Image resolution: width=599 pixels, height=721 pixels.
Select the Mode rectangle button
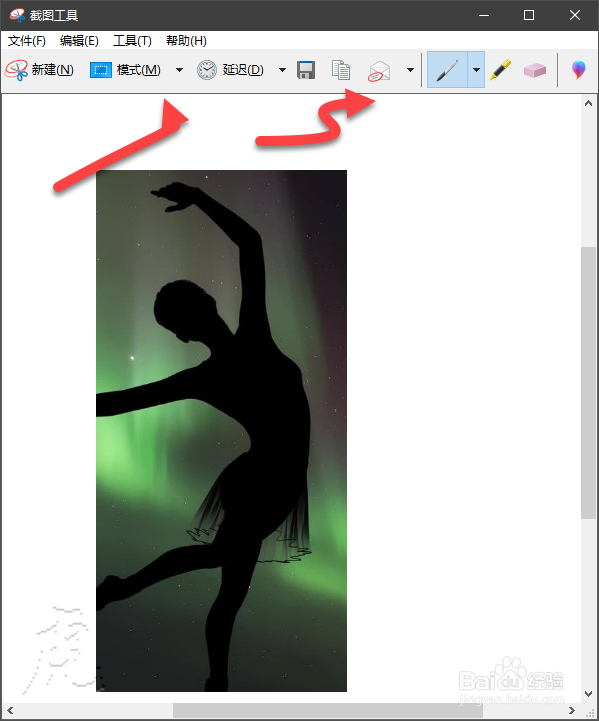pos(126,70)
